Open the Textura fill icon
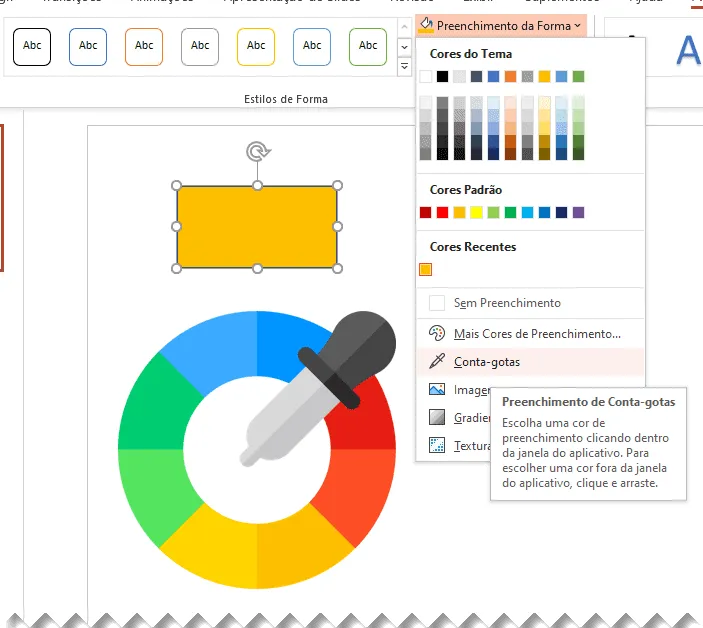Viewport: 703px width, 628px height. pyautogui.click(x=437, y=445)
